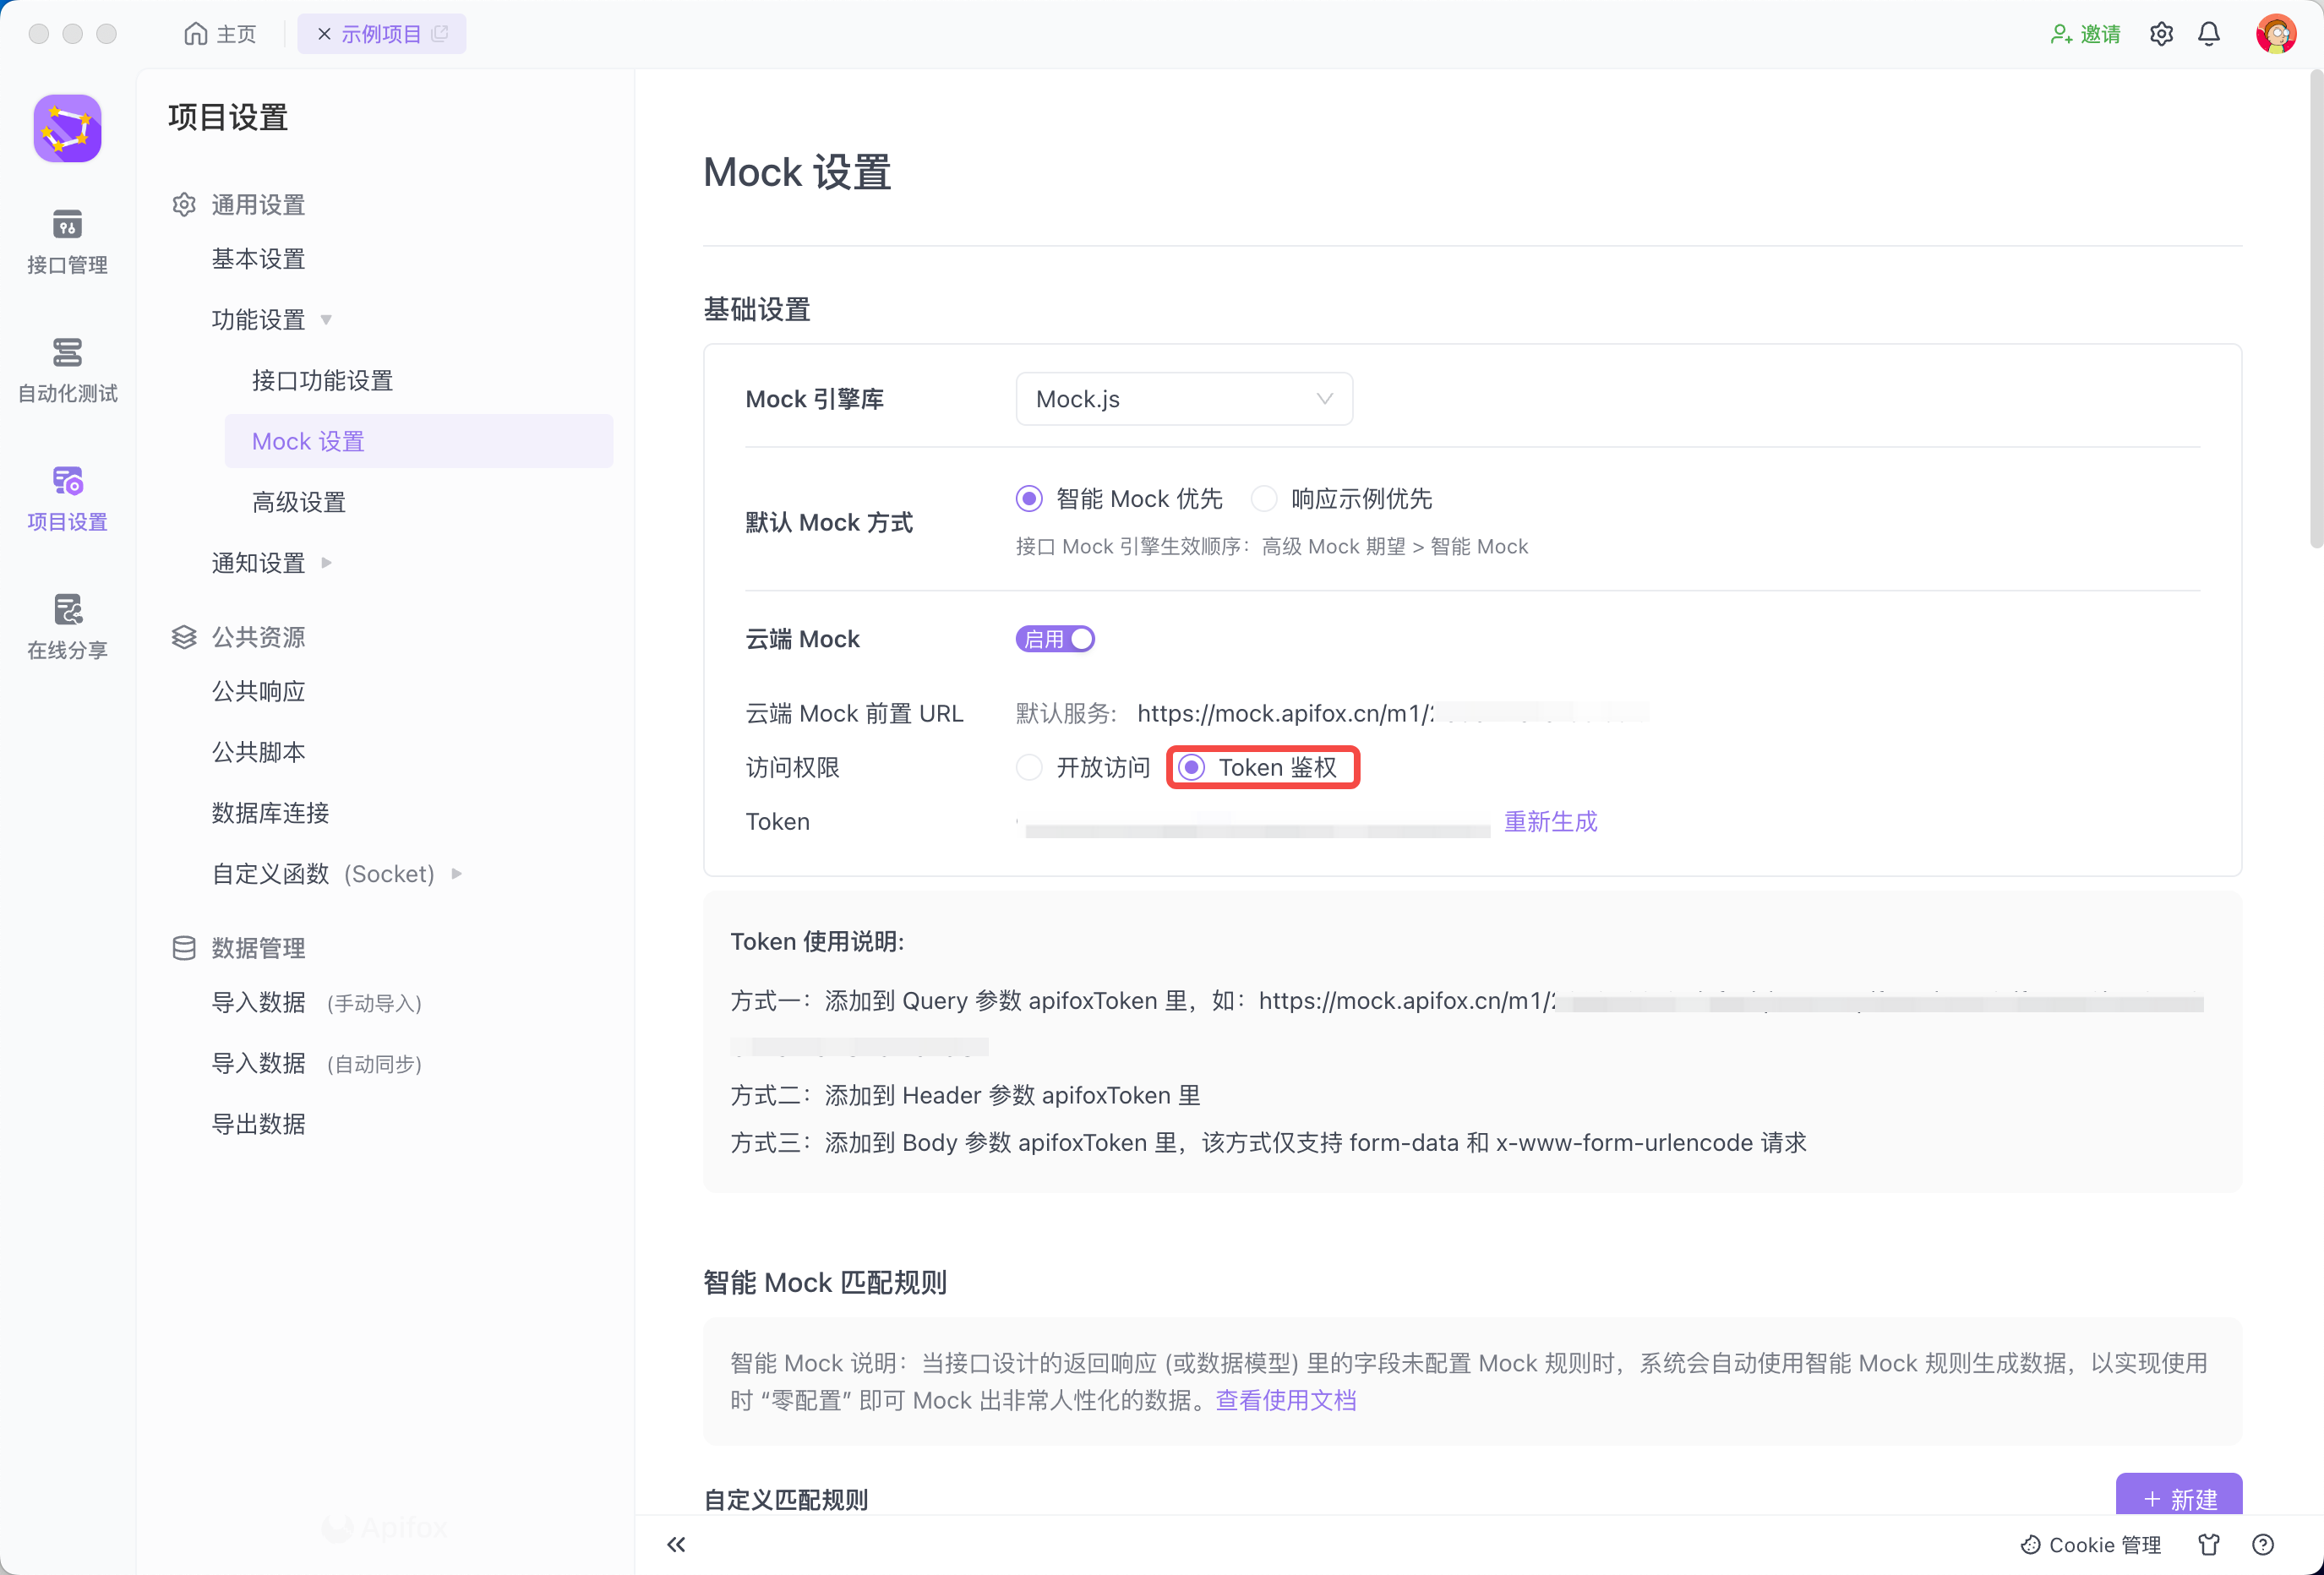Click the notification bell icon
Screen dimensions: 2324x1575
(x=2209, y=34)
